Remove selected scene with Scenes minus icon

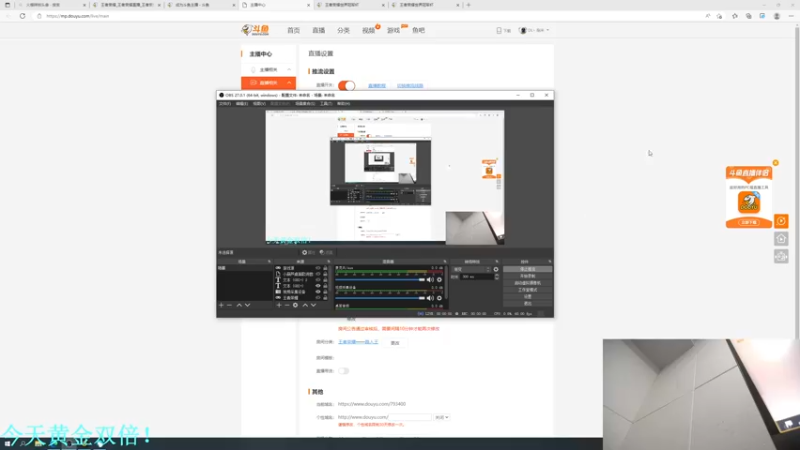coord(229,305)
